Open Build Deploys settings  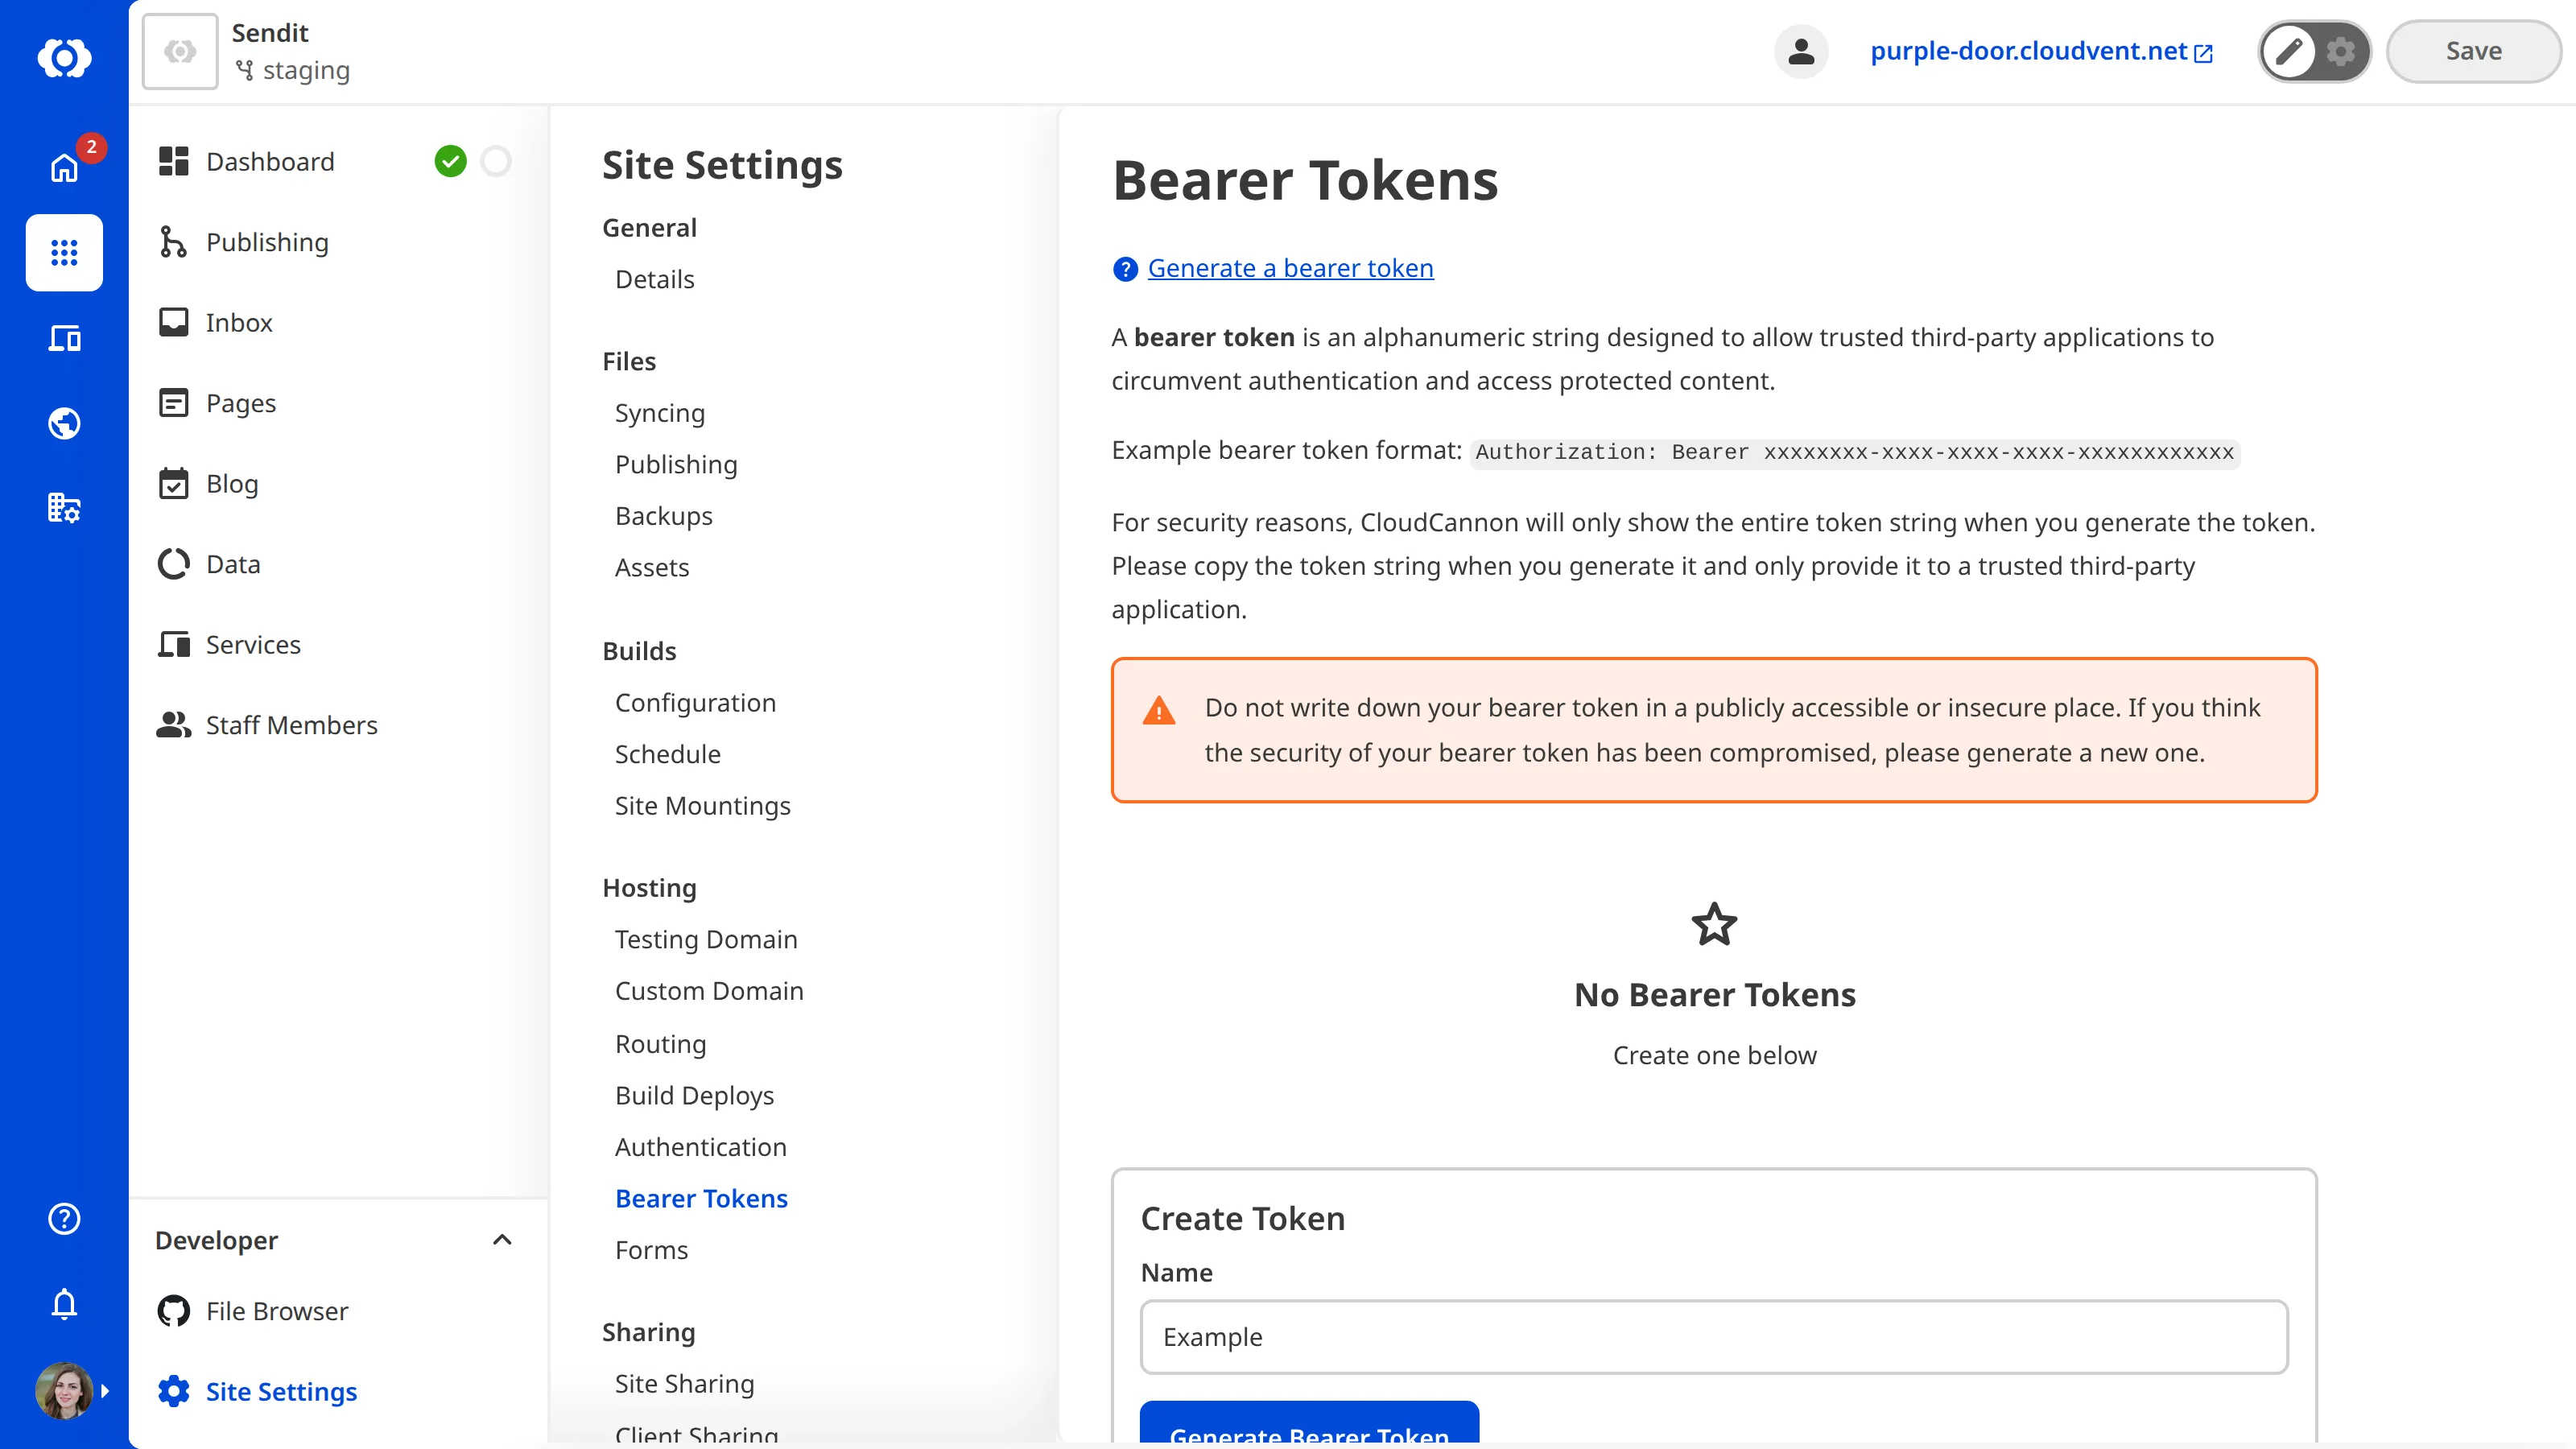click(694, 1095)
